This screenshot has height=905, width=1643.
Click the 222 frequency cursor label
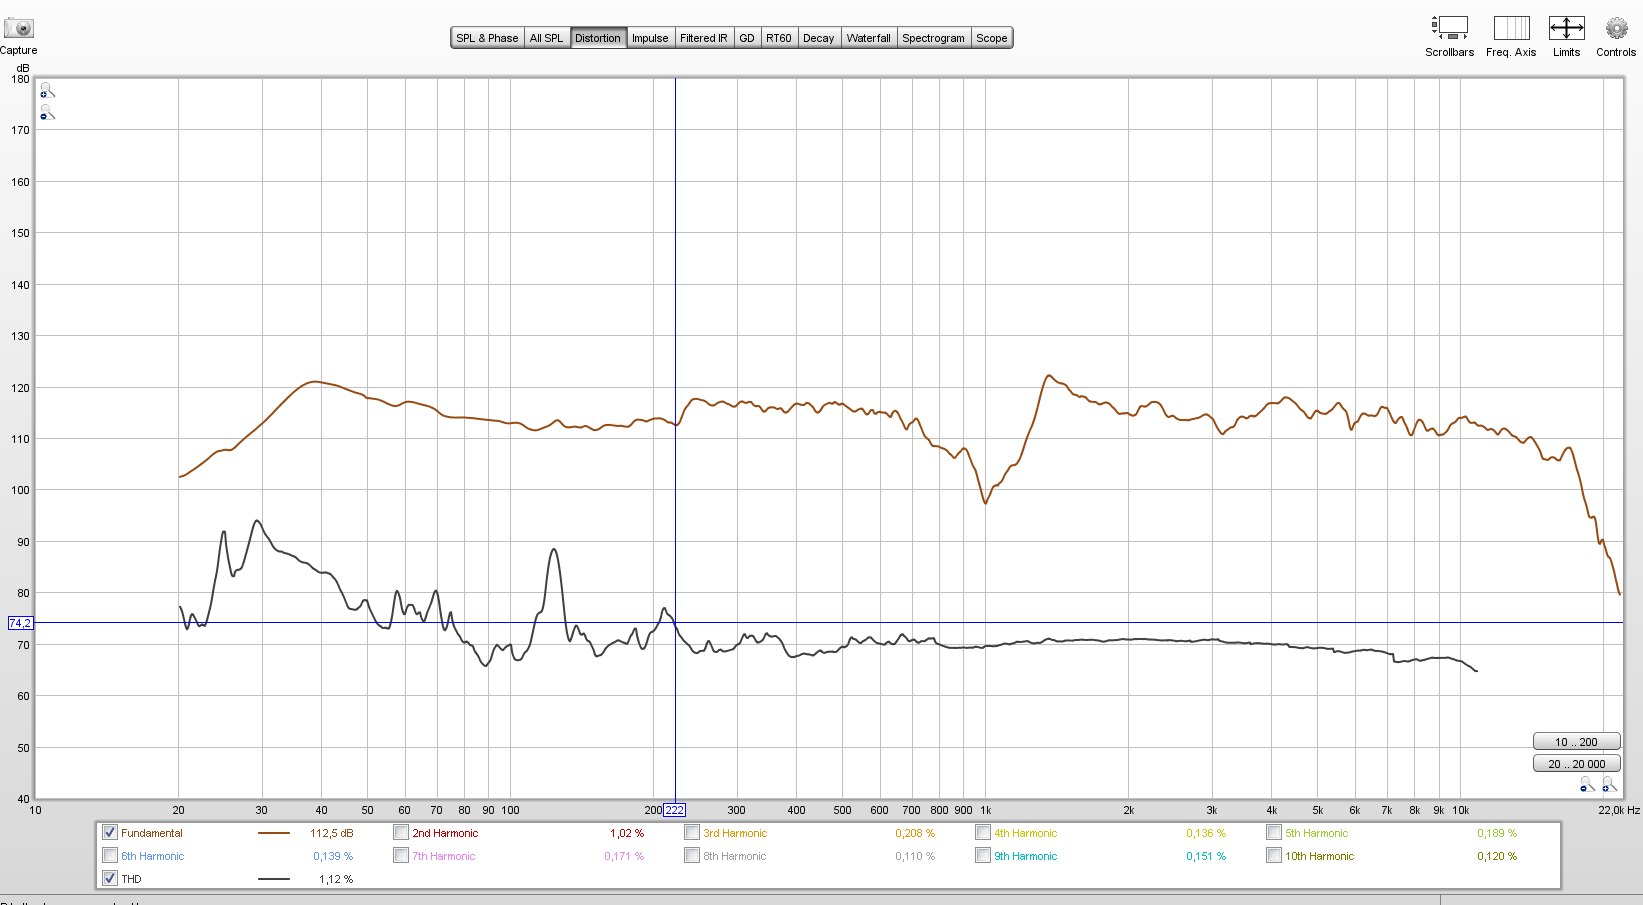pyautogui.click(x=675, y=810)
